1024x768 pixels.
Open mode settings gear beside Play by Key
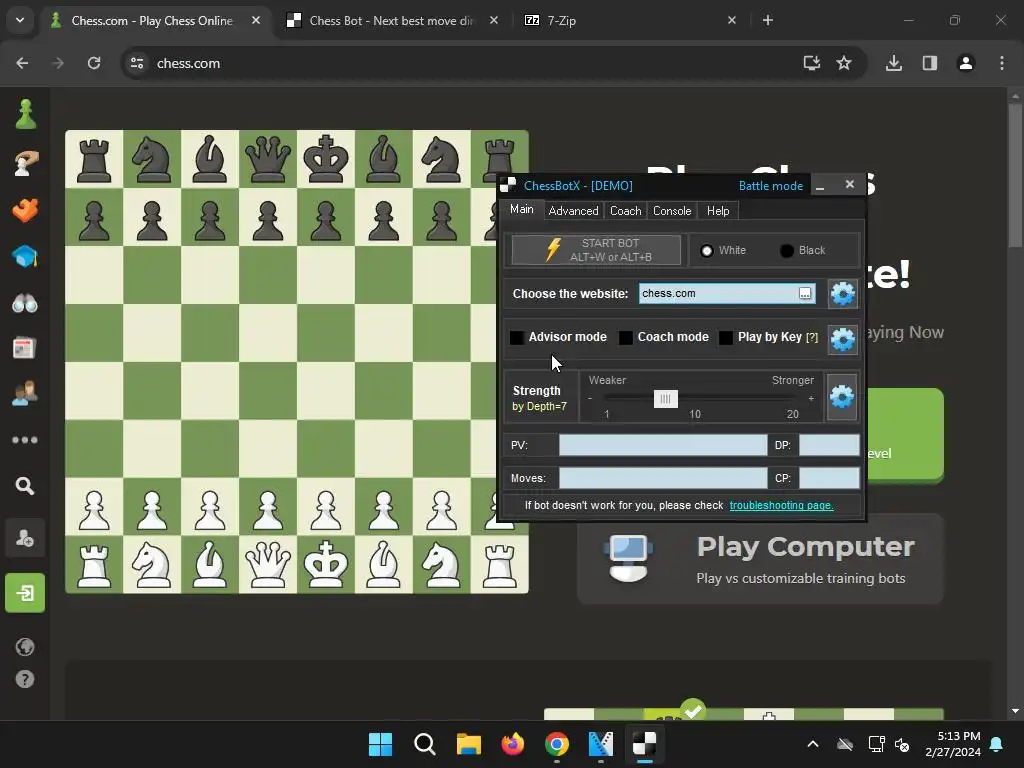(842, 340)
